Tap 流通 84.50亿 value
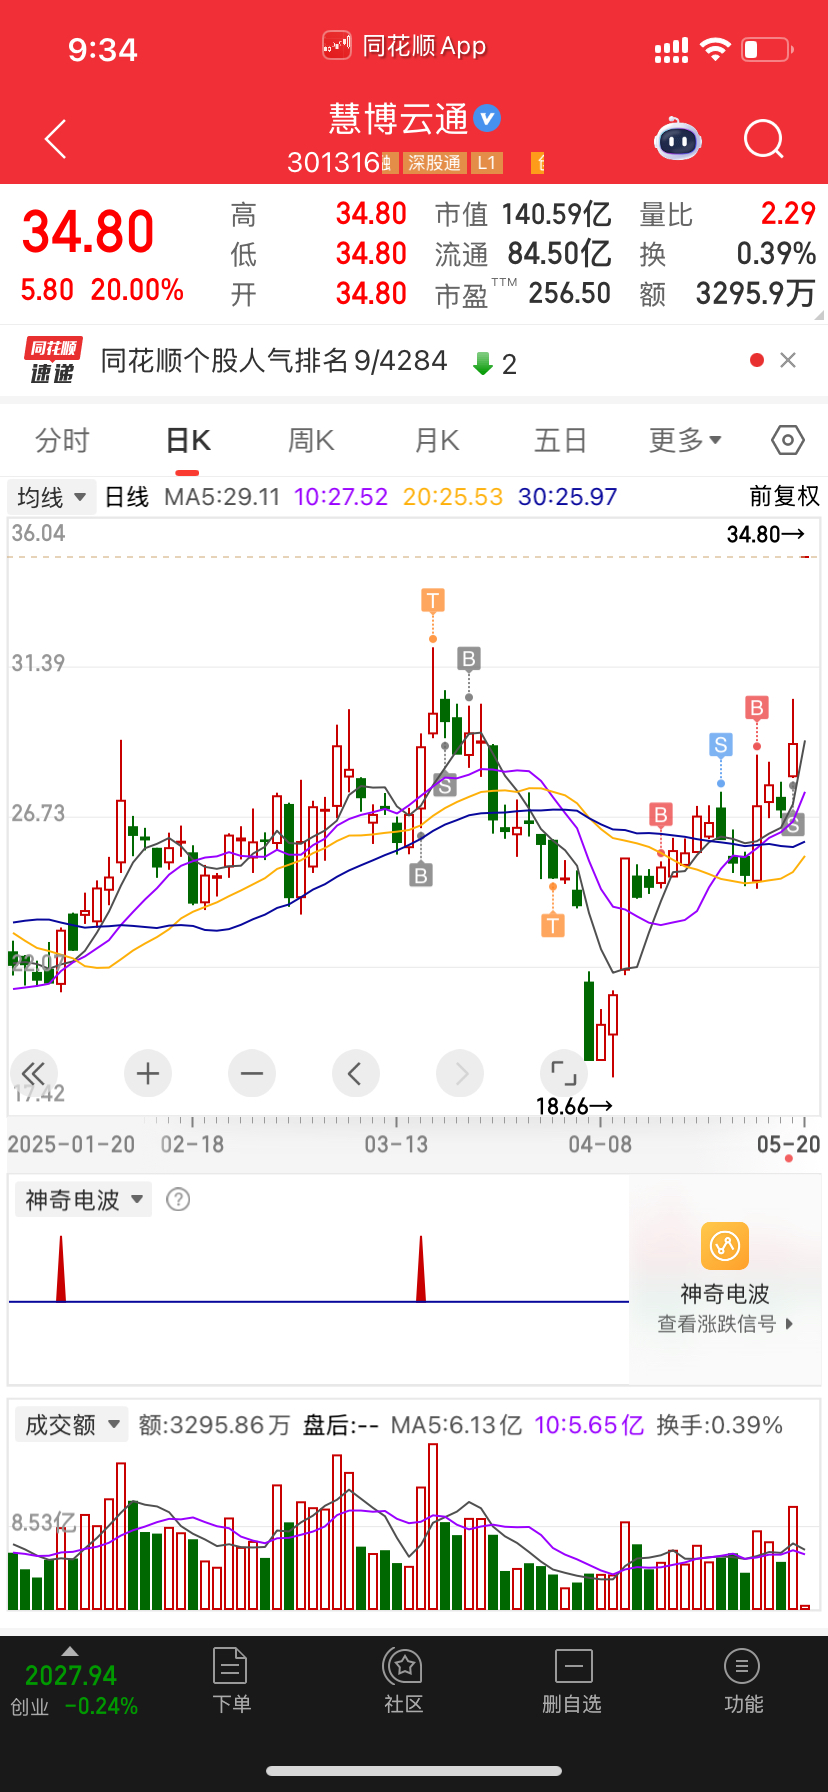The image size is (828, 1792). (x=559, y=254)
